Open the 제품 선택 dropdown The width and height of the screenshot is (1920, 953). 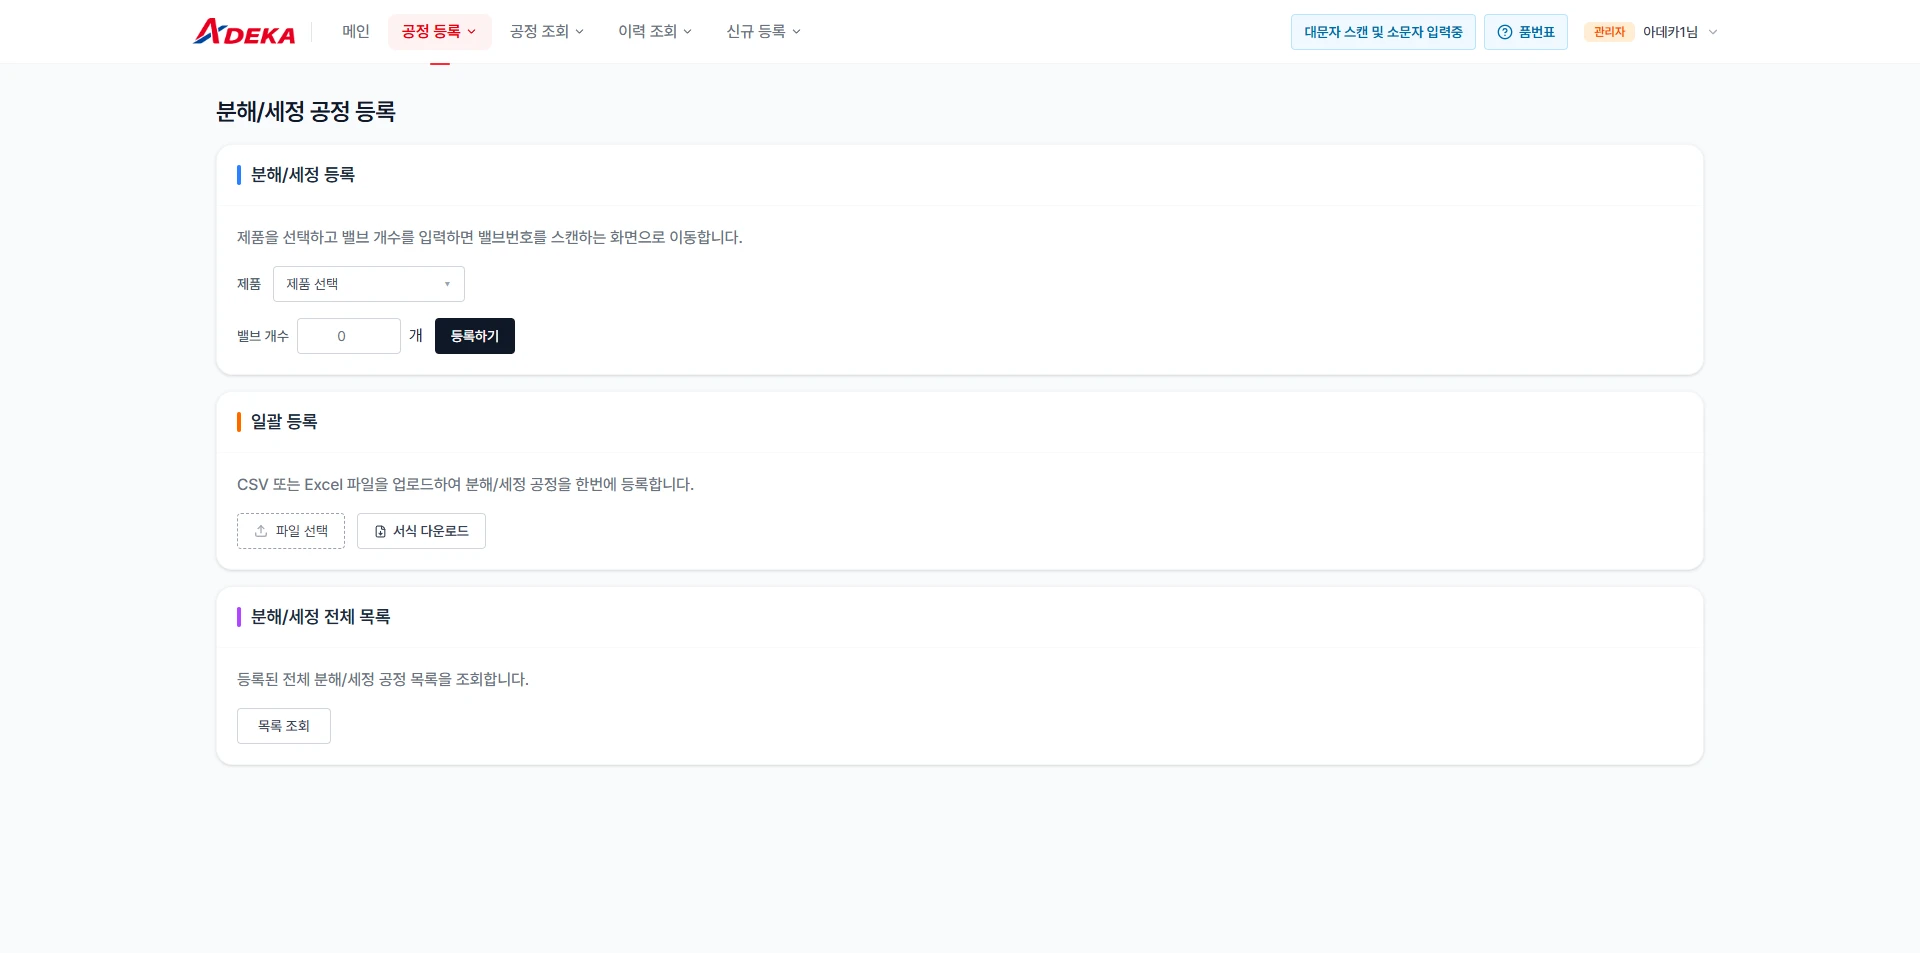[x=369, y=284]
